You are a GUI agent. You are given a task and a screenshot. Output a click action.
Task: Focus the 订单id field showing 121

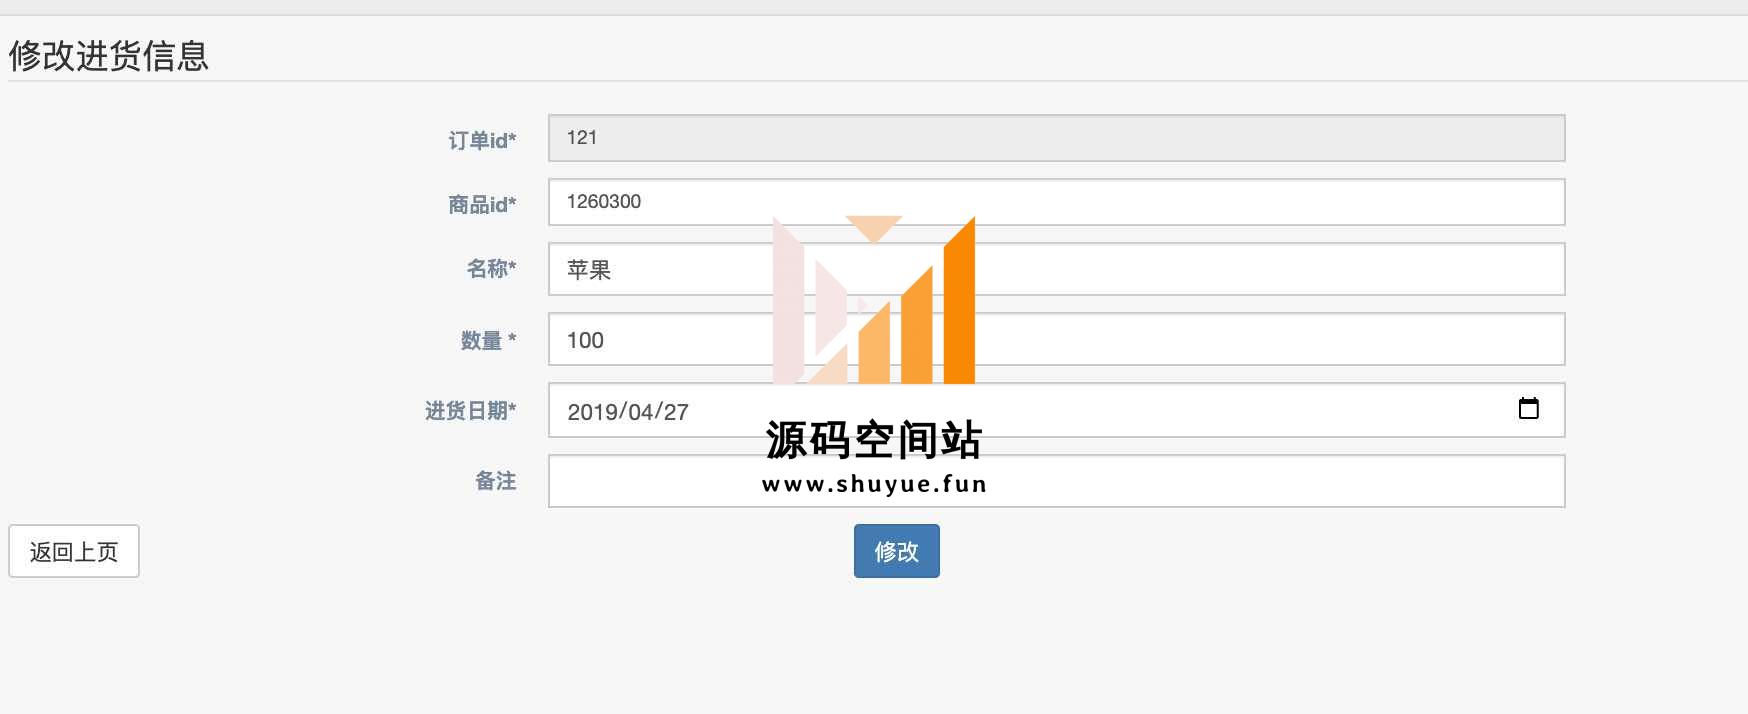(x=1056, y=138)
